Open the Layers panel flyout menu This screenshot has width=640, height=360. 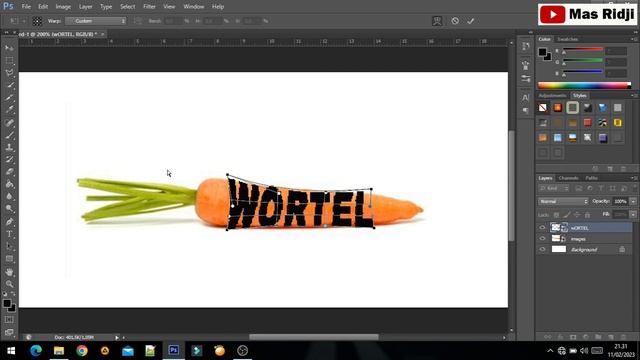[634, 178]
